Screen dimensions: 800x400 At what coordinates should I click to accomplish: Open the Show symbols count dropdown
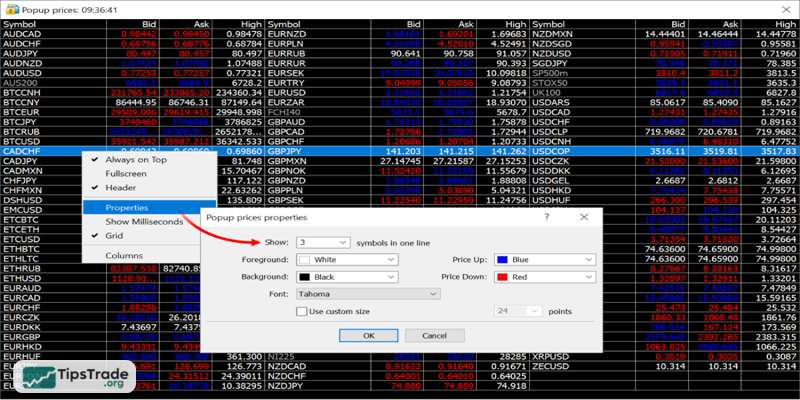coord(345,242)
